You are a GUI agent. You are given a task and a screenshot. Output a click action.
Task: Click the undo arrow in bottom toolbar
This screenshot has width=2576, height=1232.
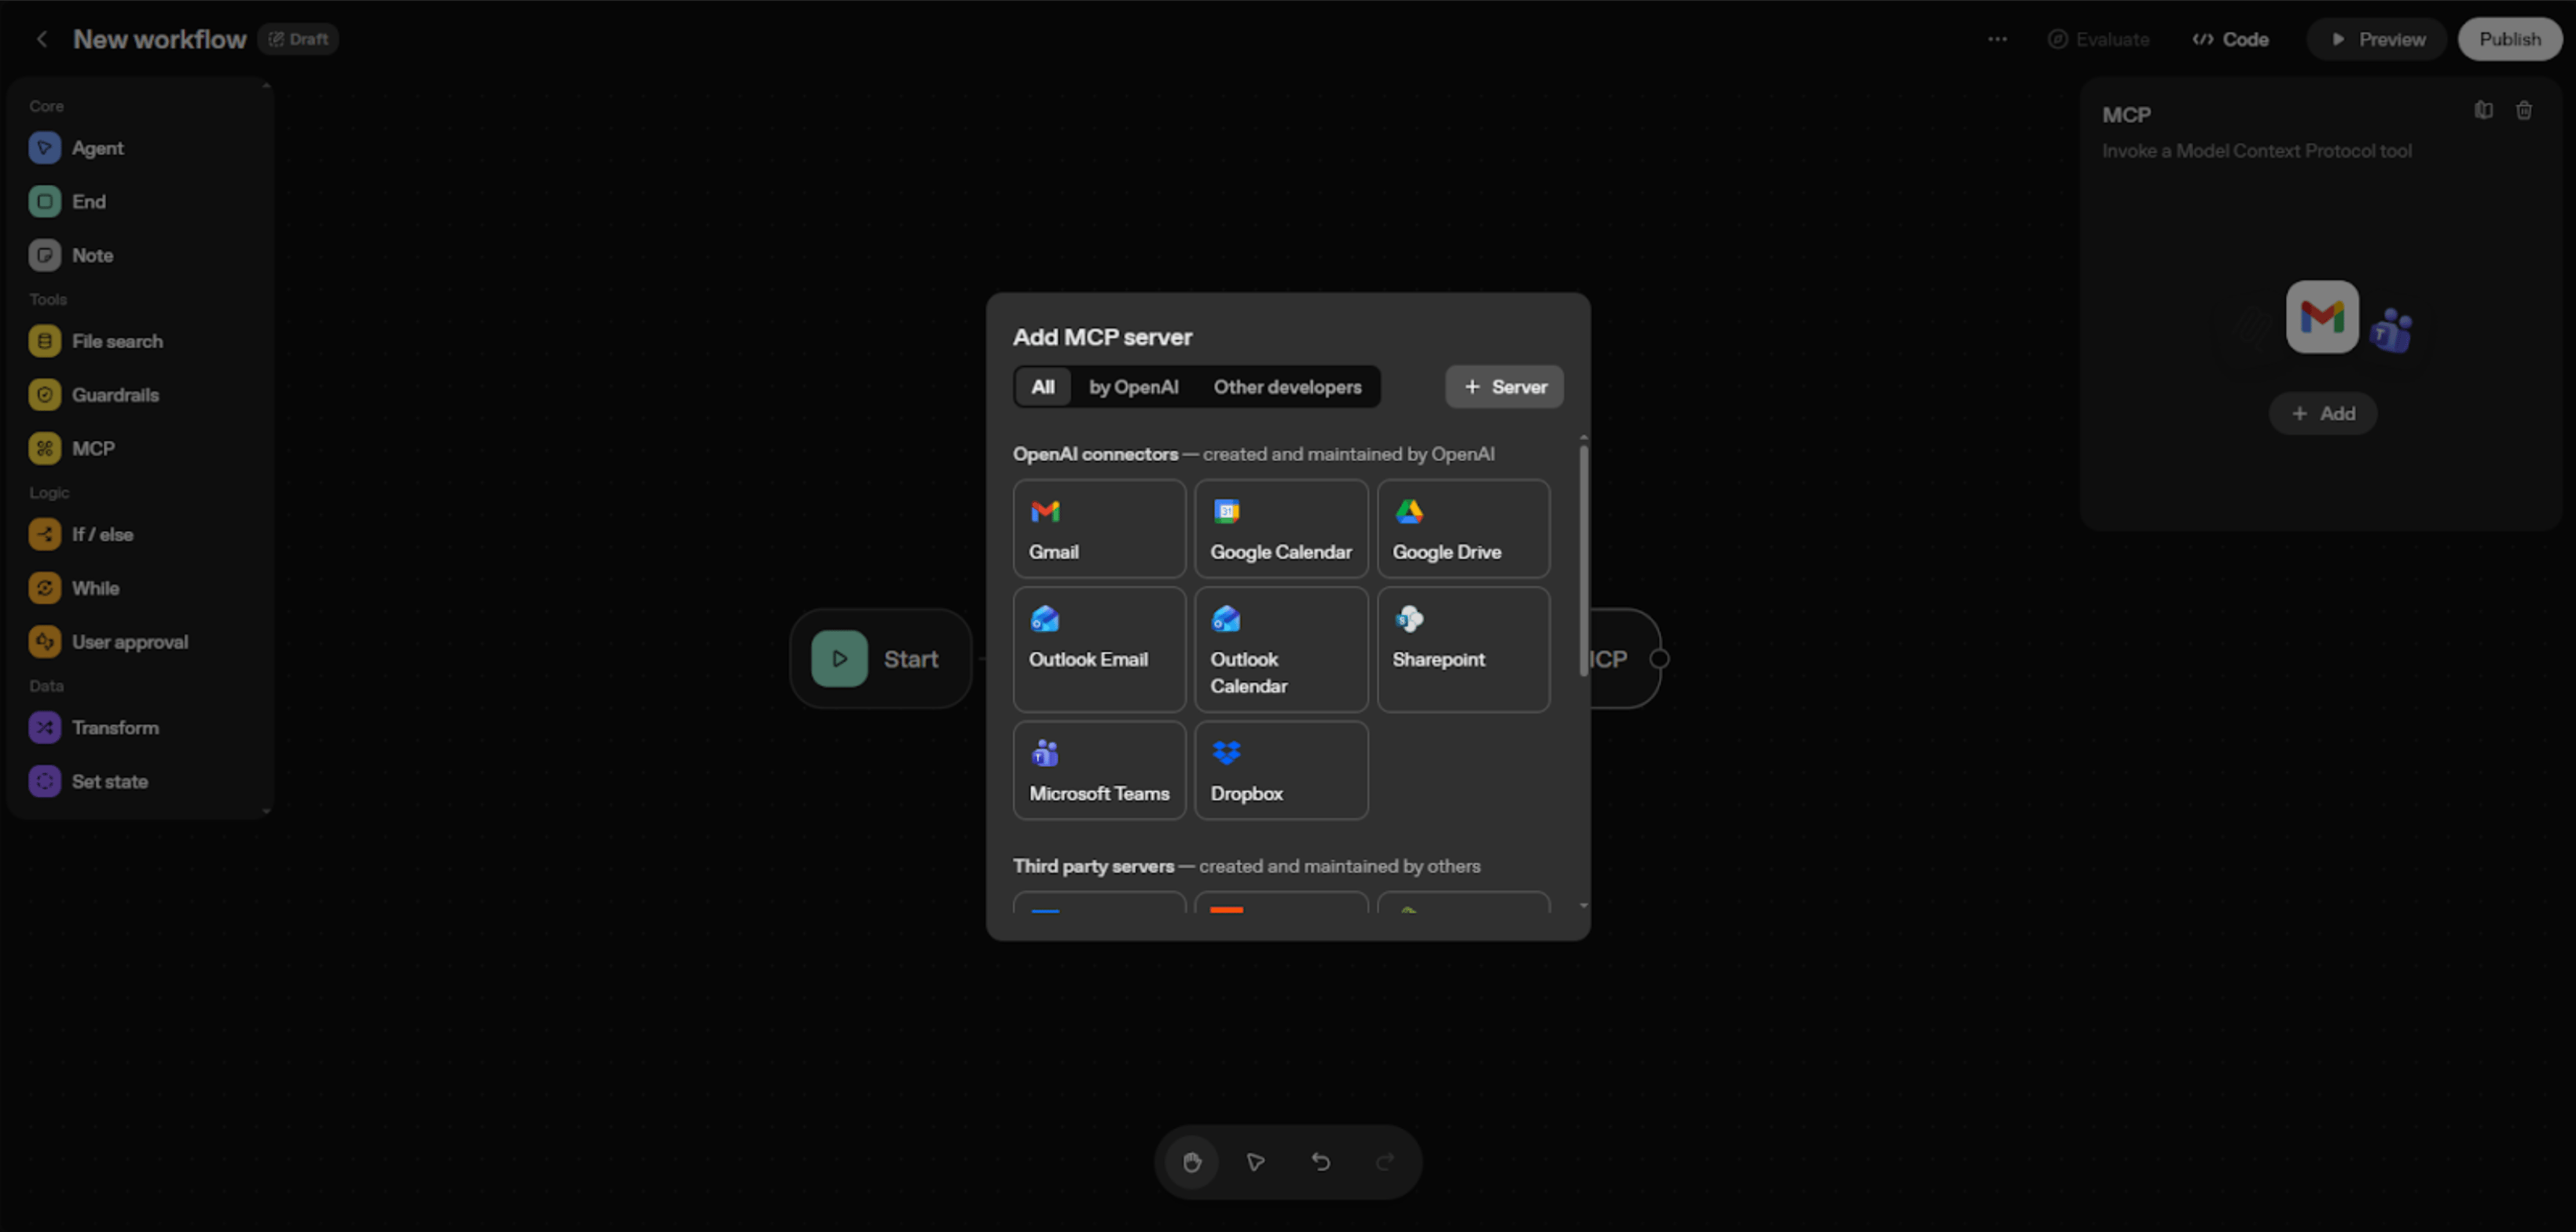point(1320,1162)
